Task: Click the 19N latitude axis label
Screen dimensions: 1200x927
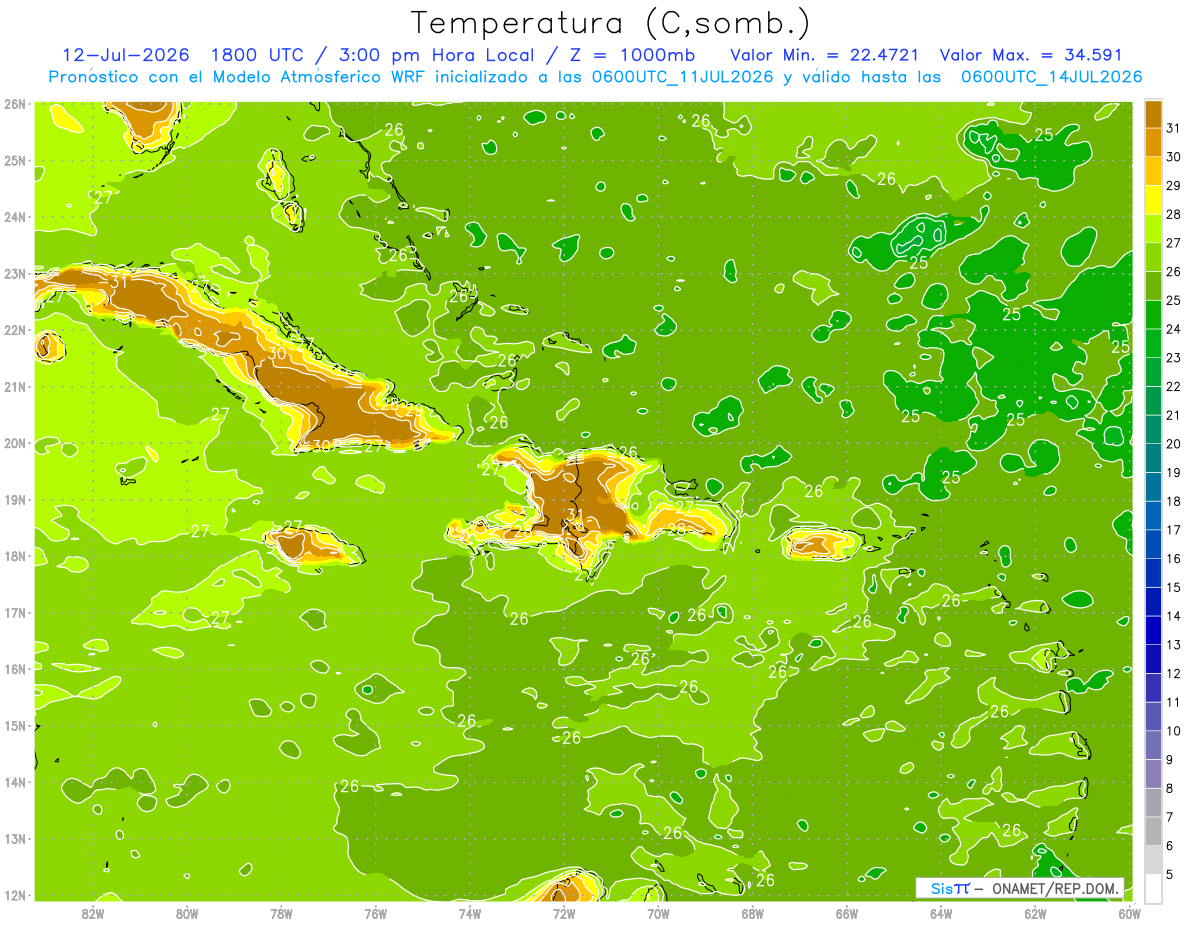Action: (x=15, y=500)
